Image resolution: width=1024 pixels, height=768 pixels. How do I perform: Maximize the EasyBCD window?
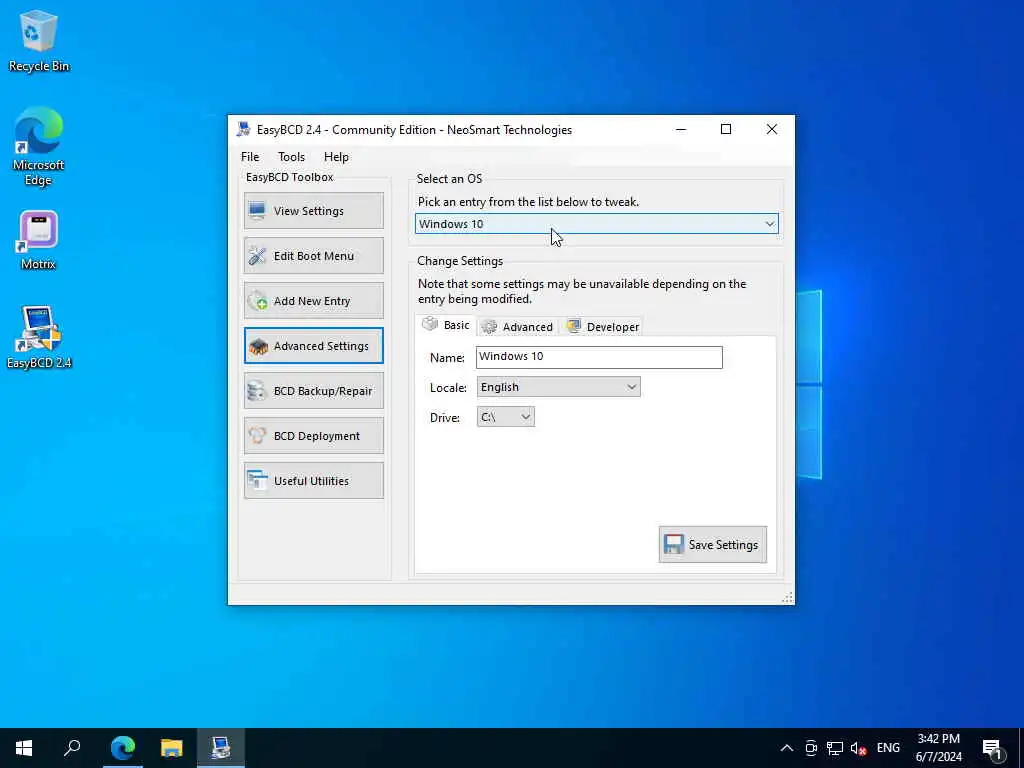click(x=726, y=129)
